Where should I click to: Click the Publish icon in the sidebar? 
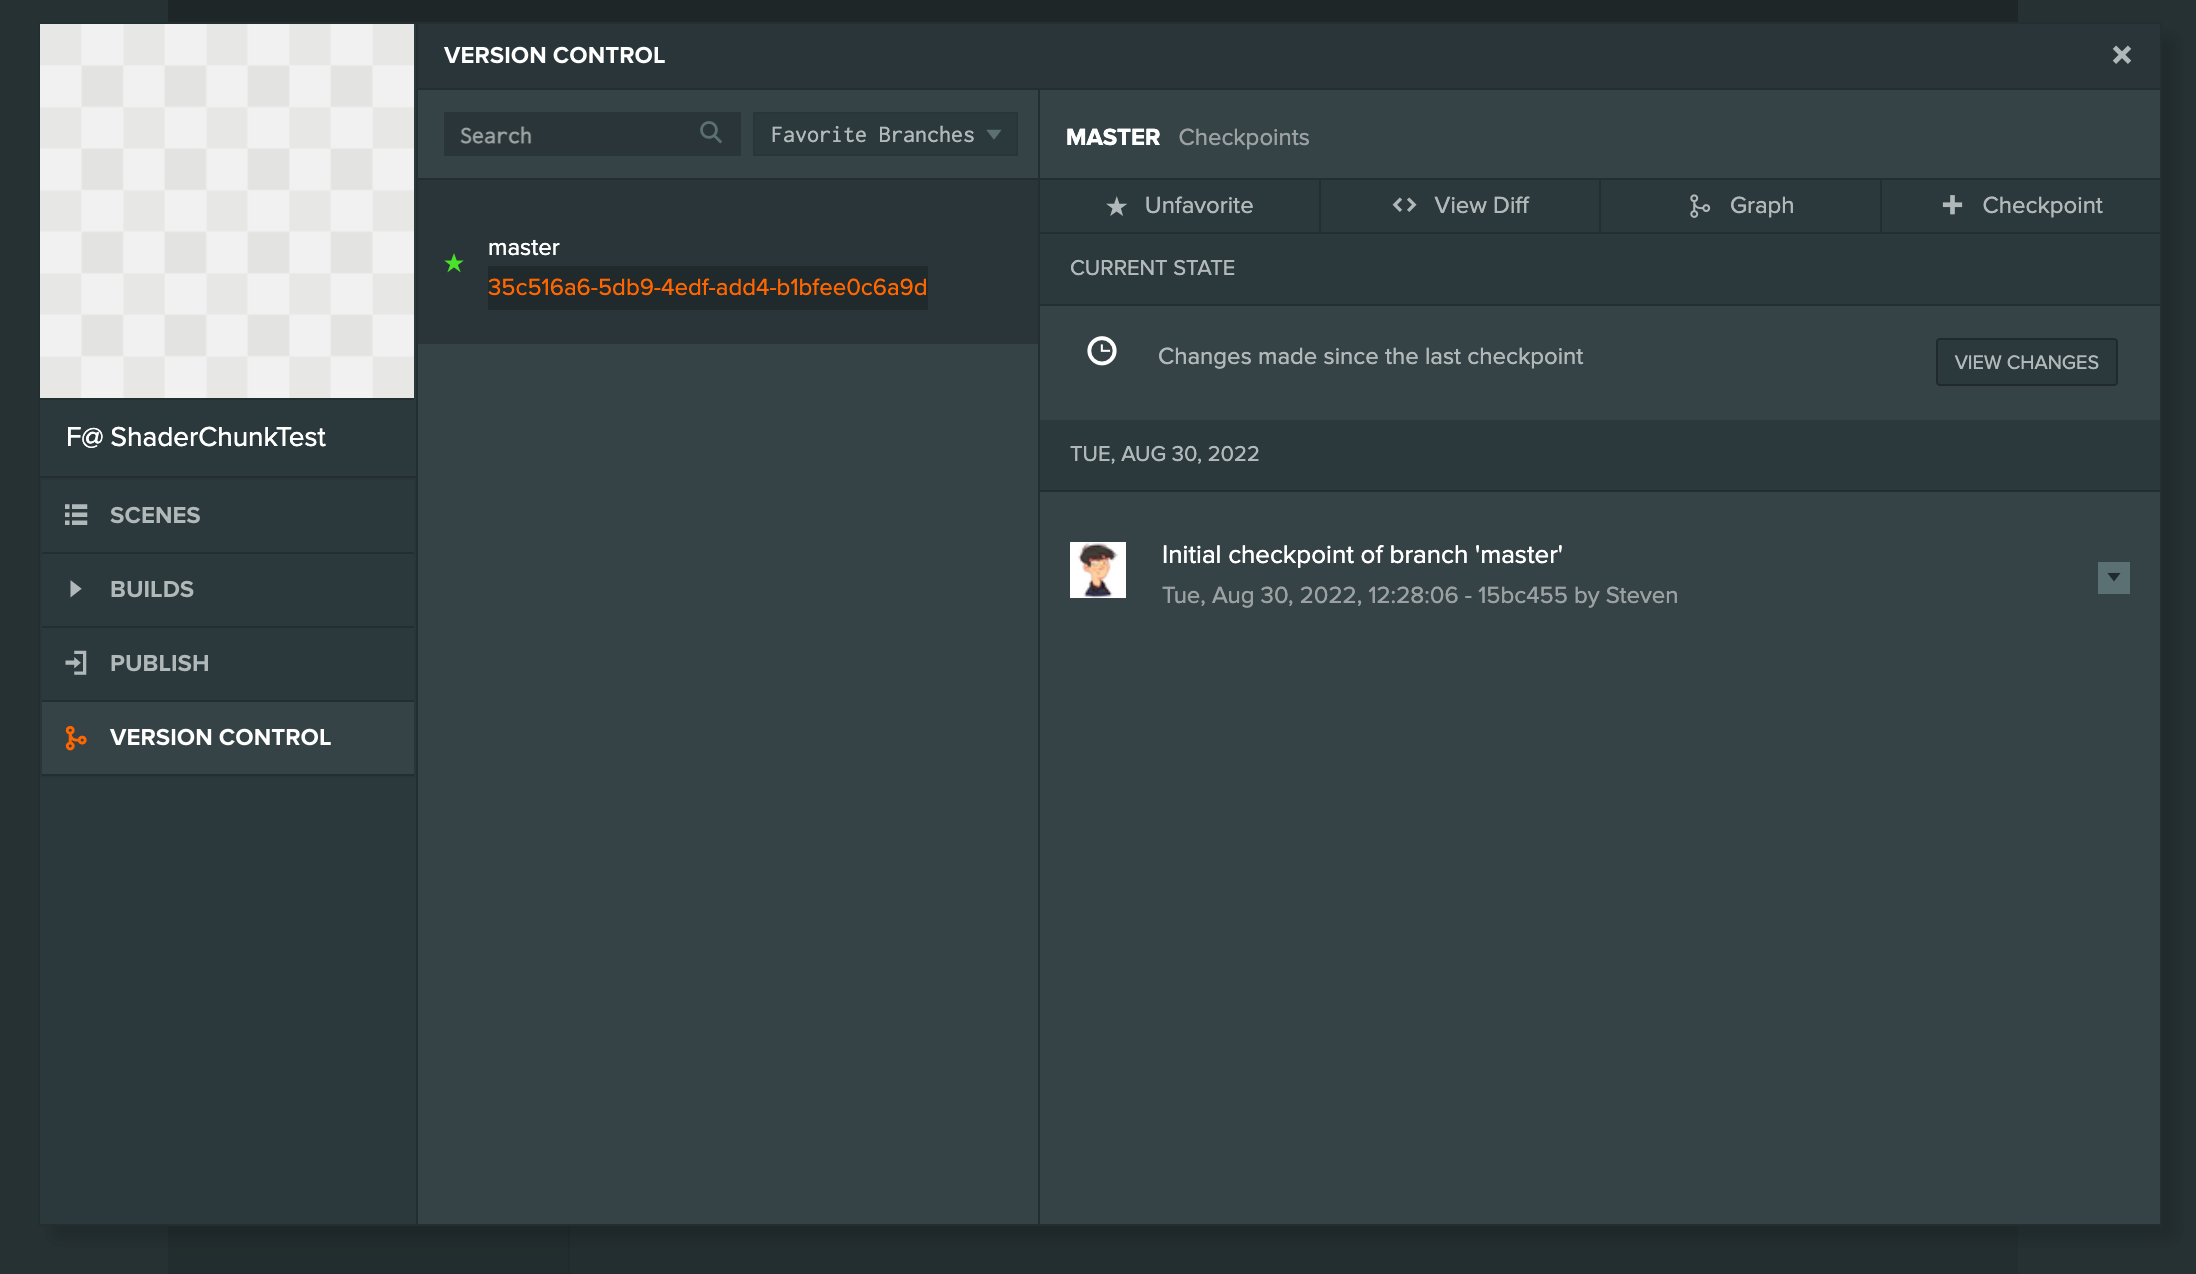pyautogui.click(x=77, y=662)
